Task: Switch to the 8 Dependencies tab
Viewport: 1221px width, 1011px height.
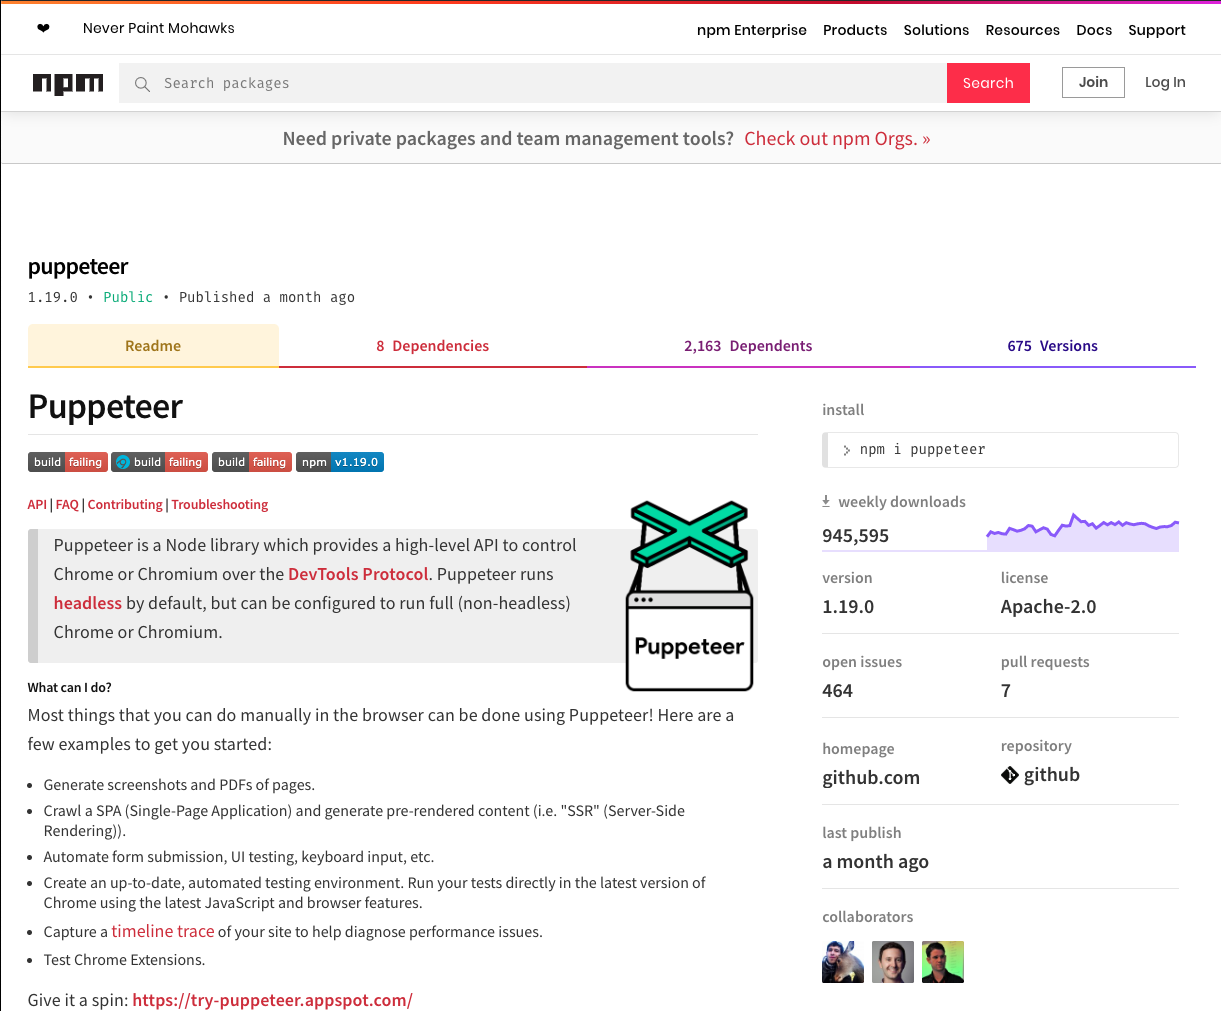Action: tap(433, 346)
